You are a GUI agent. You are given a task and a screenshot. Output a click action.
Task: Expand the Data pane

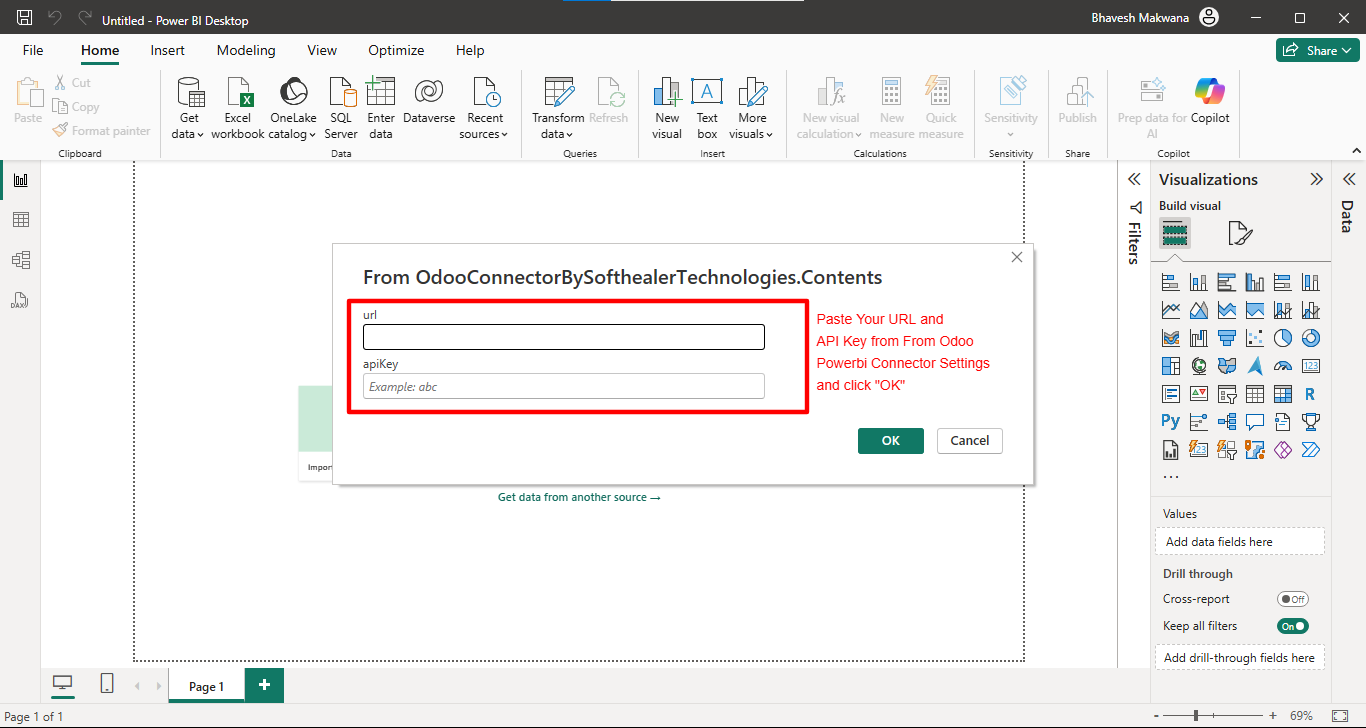point(1348,179)
